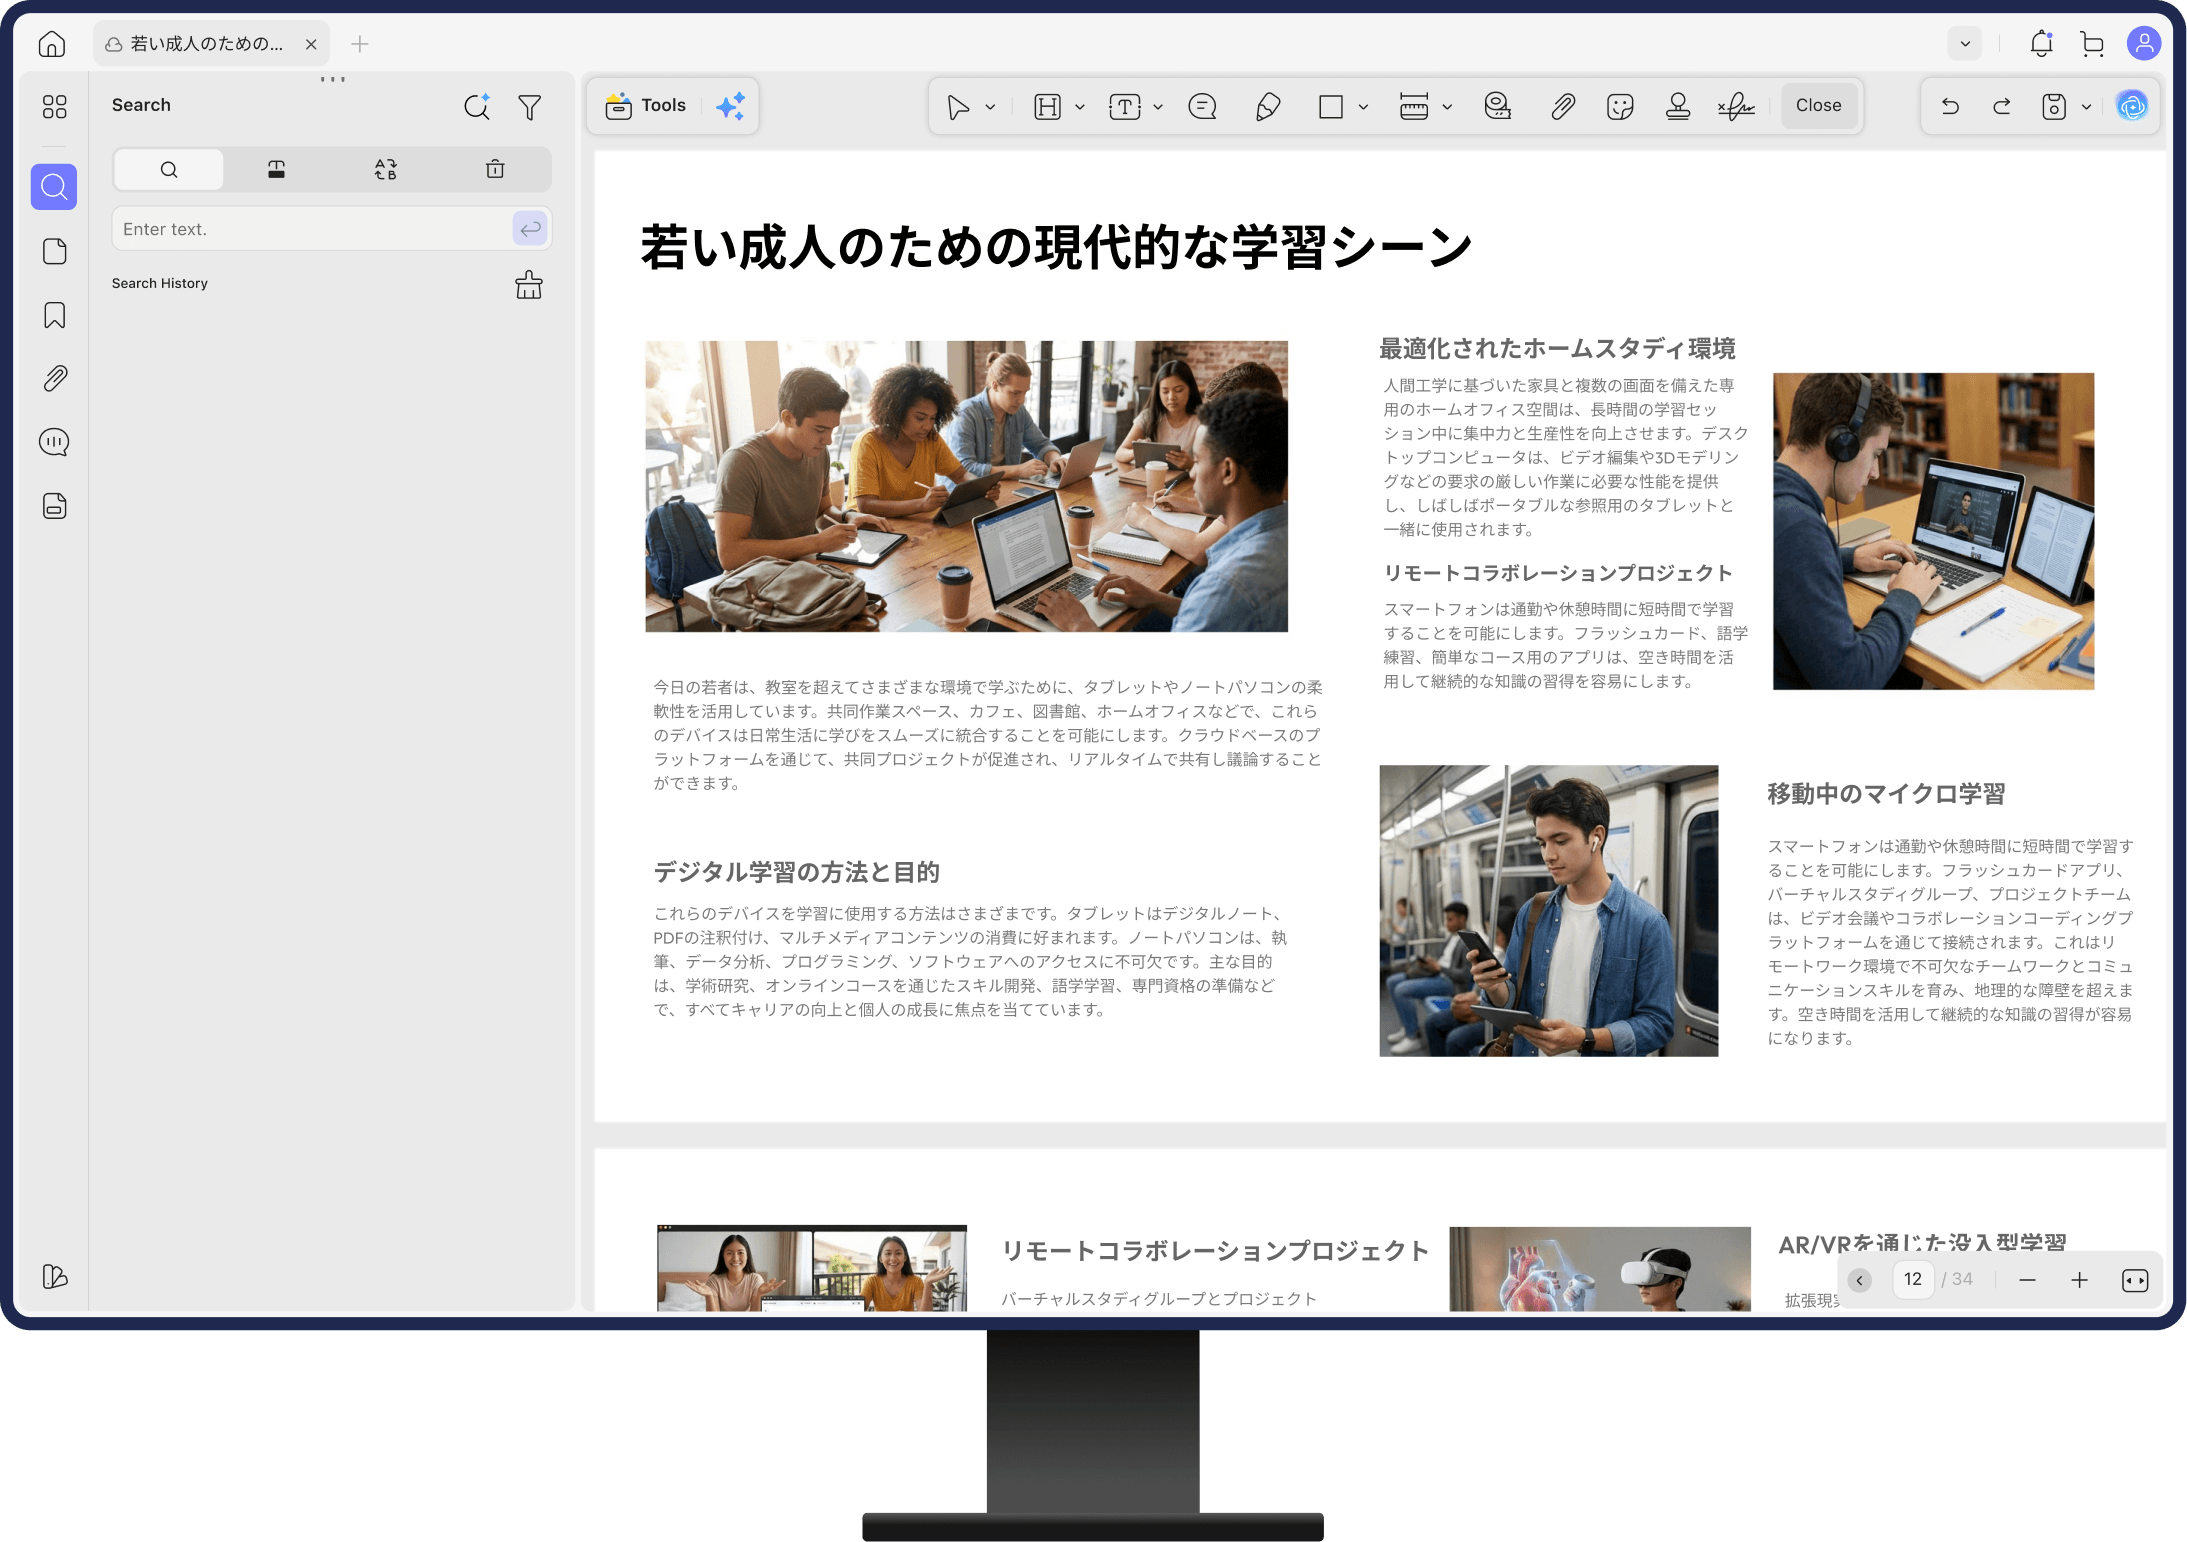The image size is (2187, 1542).
Task: Click the Enter text search field
Action: [312, 229]
